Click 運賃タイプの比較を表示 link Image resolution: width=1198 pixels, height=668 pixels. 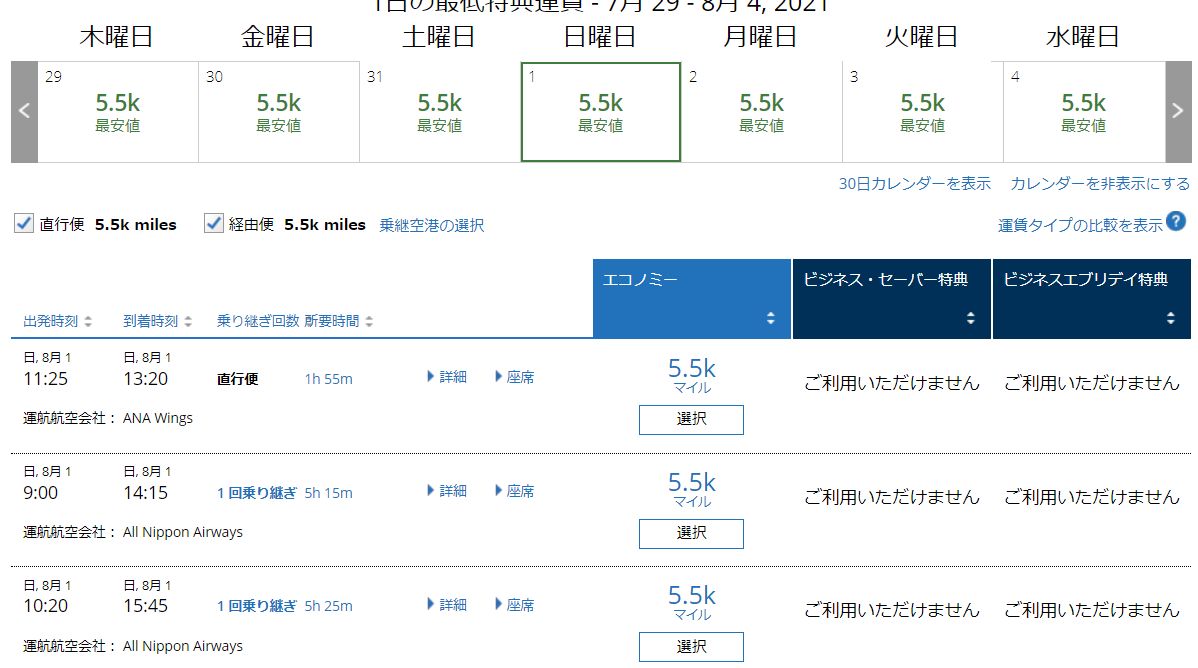[1080, 225]
